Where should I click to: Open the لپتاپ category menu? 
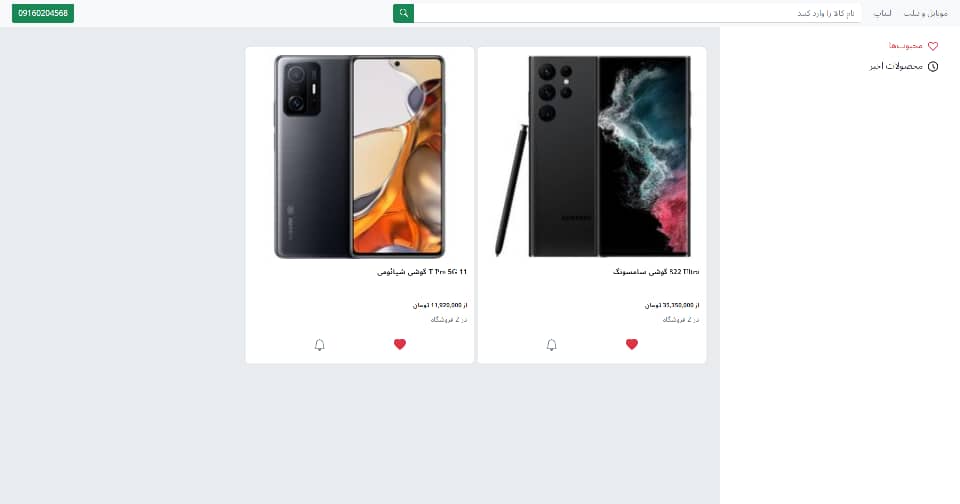(882, 13)
